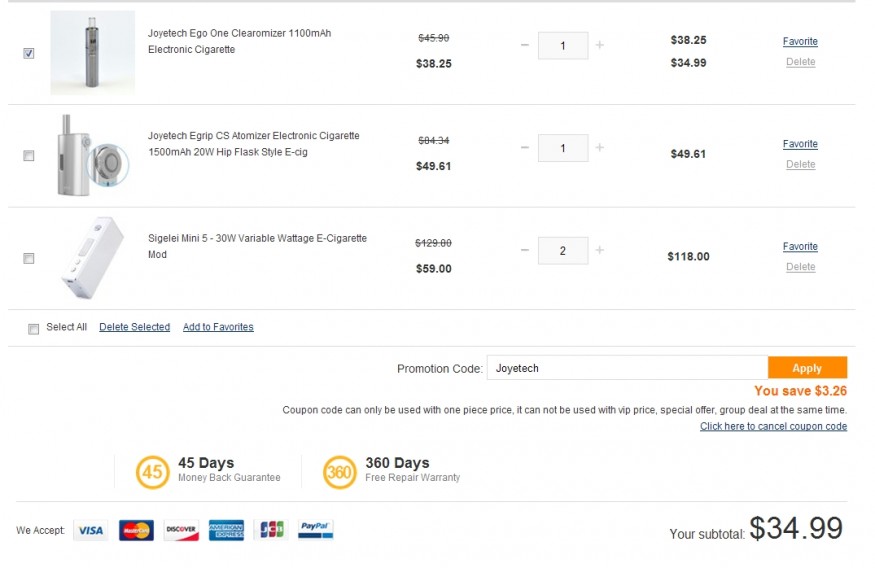Decrease quantity of Joyetech Ego One
This screenshot has width=875, height=568.
pyautogui.click(x=525, y=45)
